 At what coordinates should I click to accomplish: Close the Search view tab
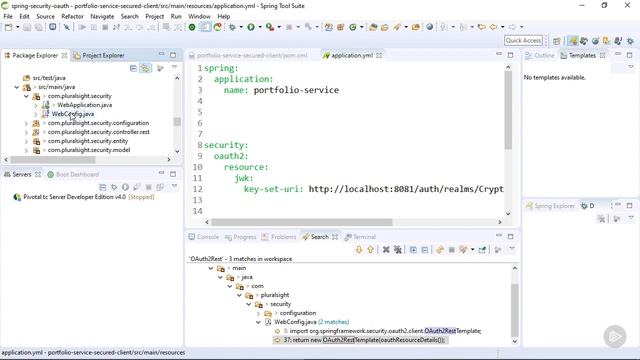[335, 237]
